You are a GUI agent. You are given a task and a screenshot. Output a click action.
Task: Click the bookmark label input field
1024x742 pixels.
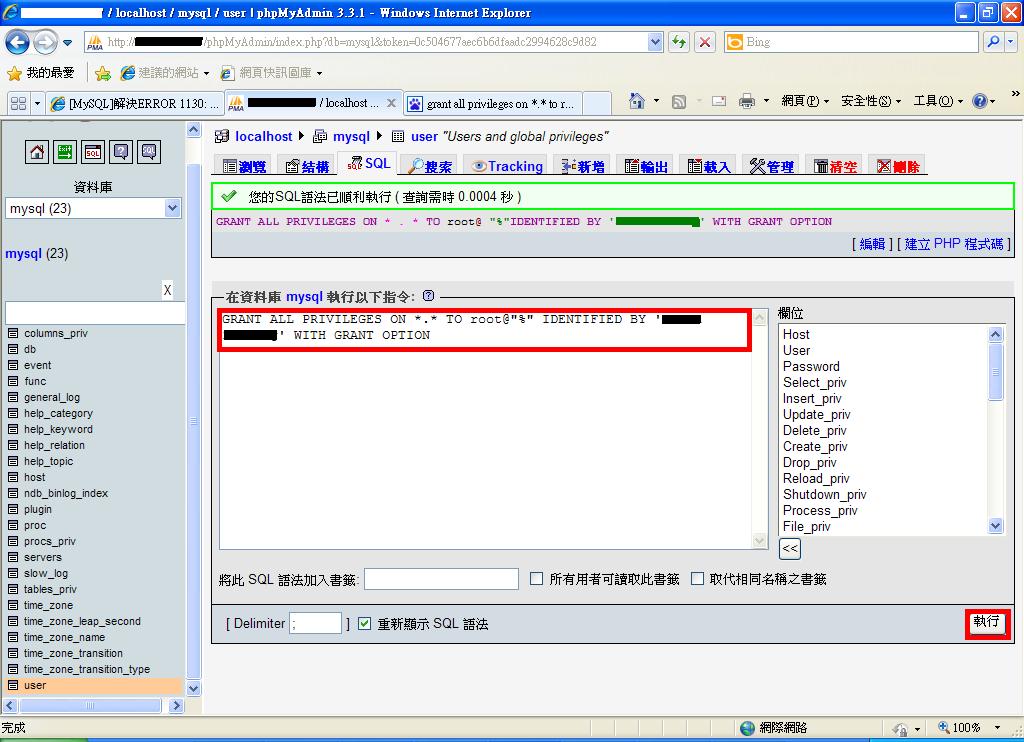pyautogui.click(x=441, y=579)
